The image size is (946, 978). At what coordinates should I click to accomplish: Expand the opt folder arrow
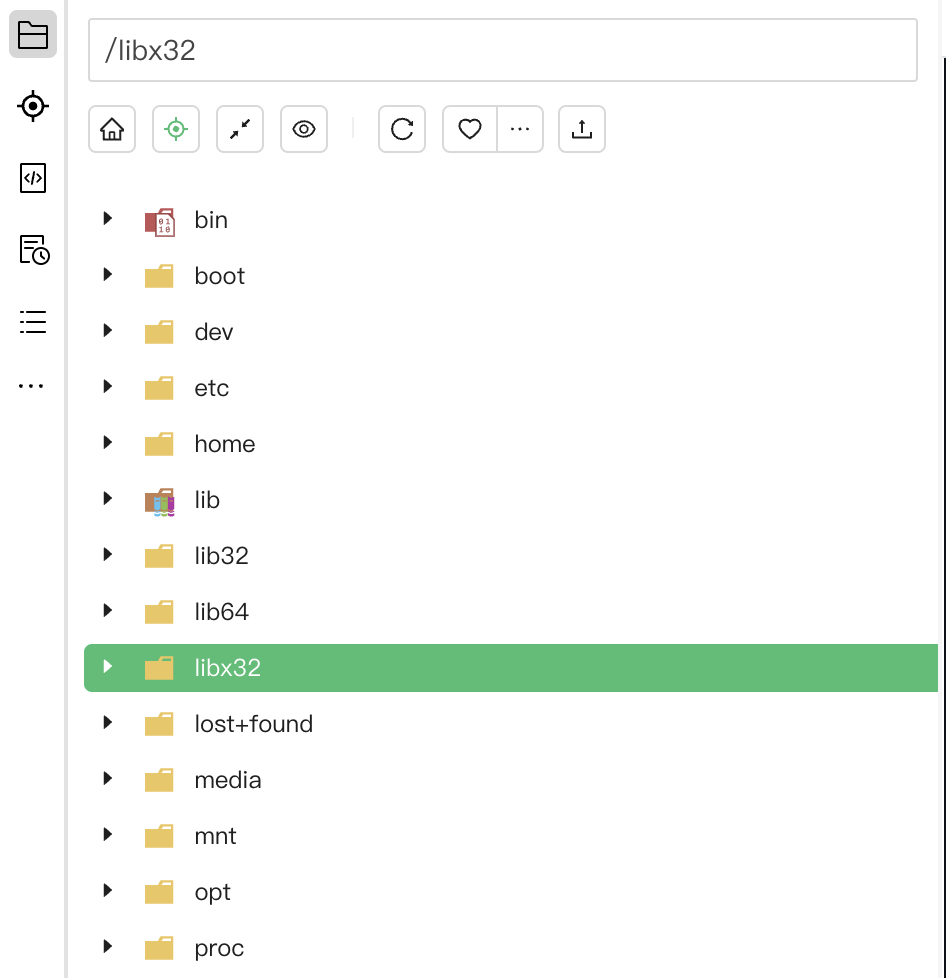point(107,891)
